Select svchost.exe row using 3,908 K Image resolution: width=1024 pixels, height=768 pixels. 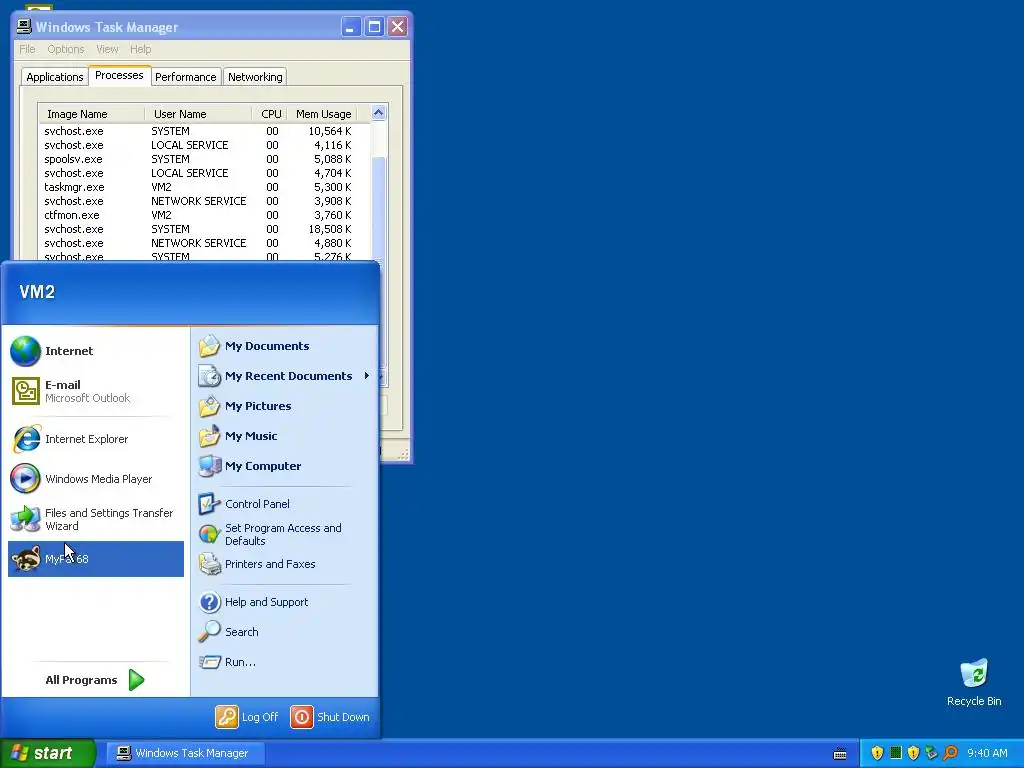(204, 201)
